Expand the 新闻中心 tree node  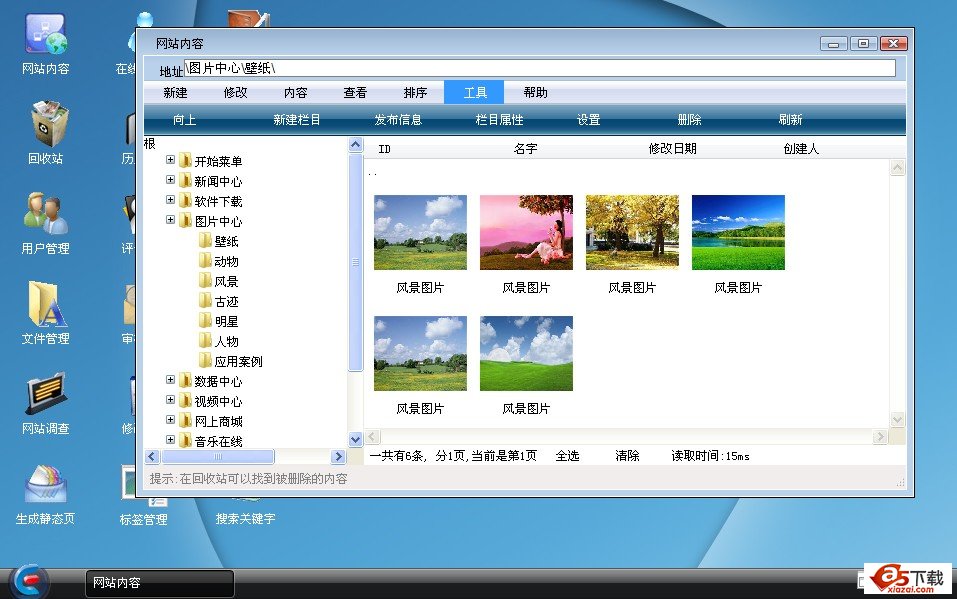[170, 180]
